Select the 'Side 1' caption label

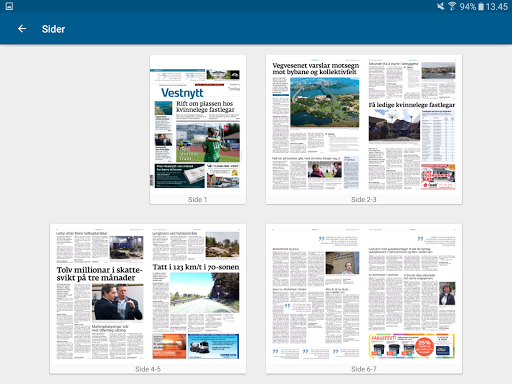point(198,199)
